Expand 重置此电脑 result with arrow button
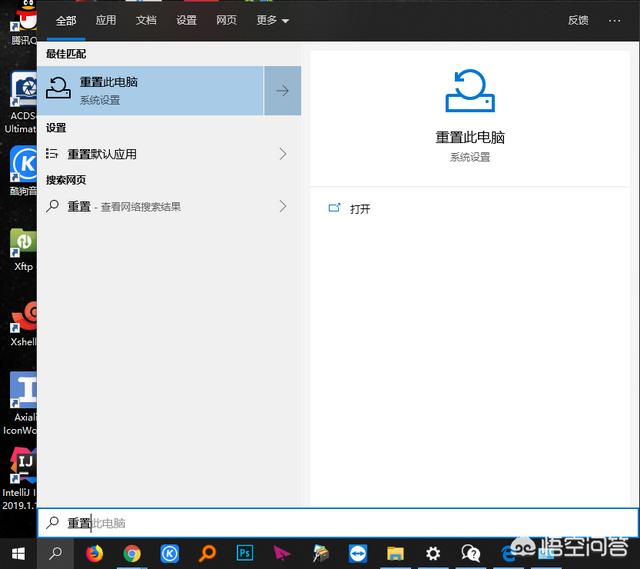Viewport: 640px width, 569px height. pyautogui.click(x=282, y=90)
